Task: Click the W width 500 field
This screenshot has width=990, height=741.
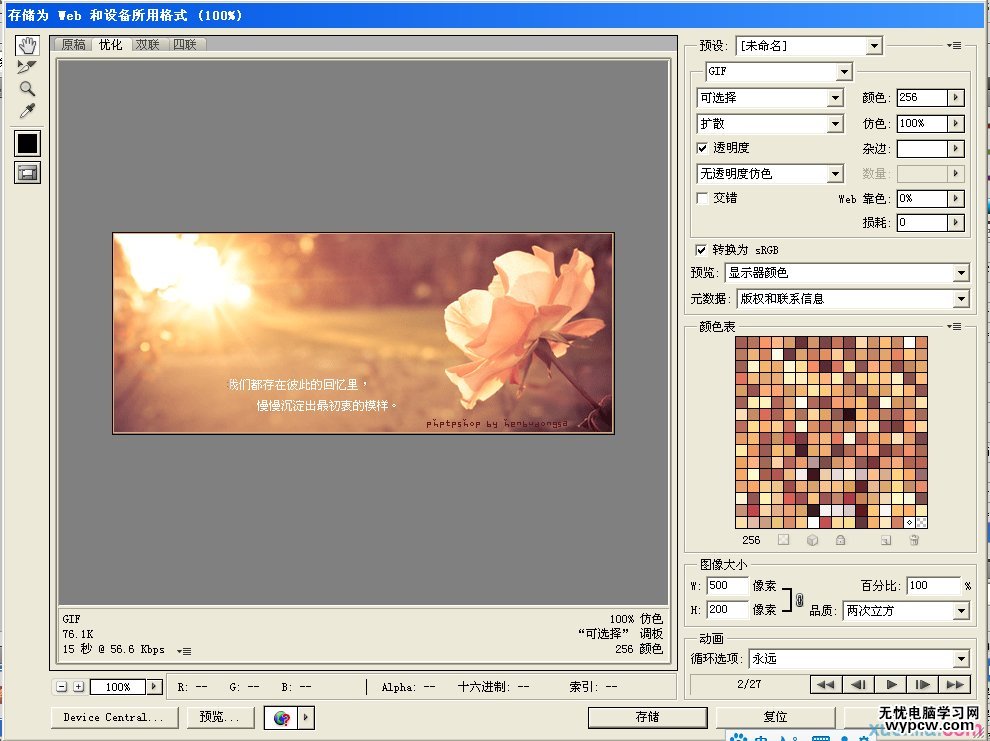Action: (x=727, y=586)
